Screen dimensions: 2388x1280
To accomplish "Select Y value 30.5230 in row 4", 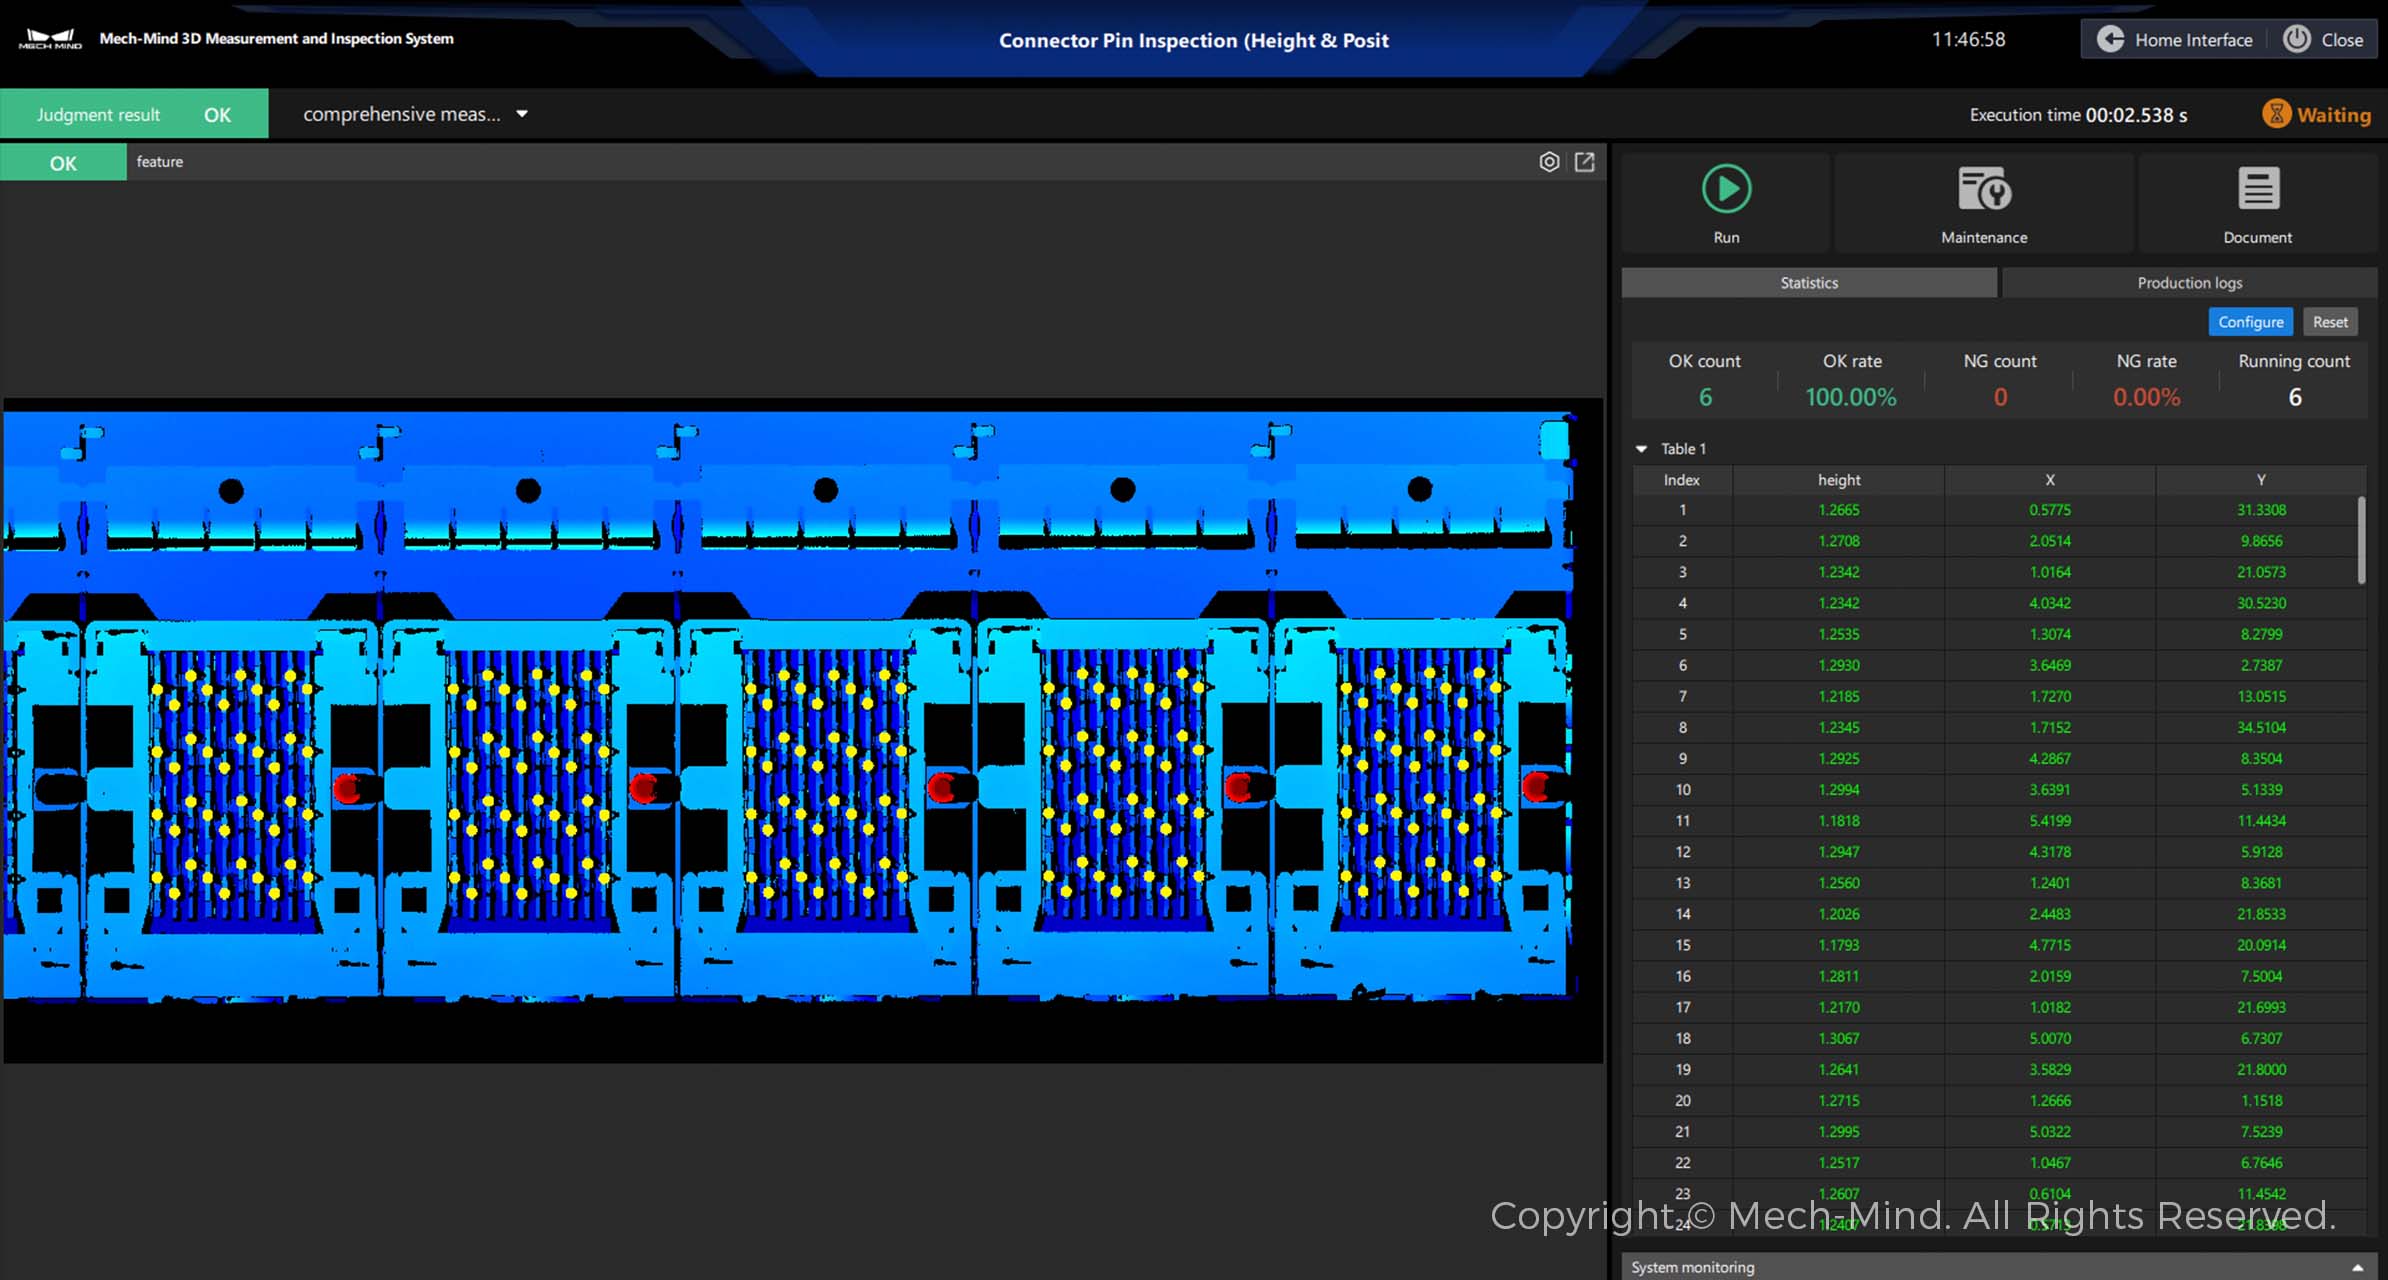I will [x=2261, y=603].
